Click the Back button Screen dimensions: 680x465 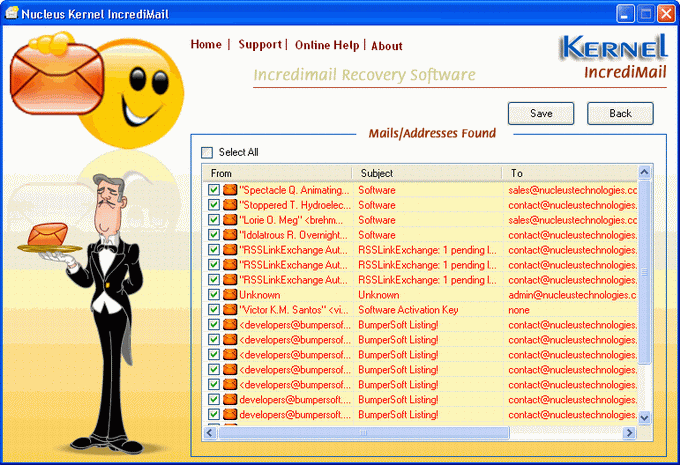point(620,113)
